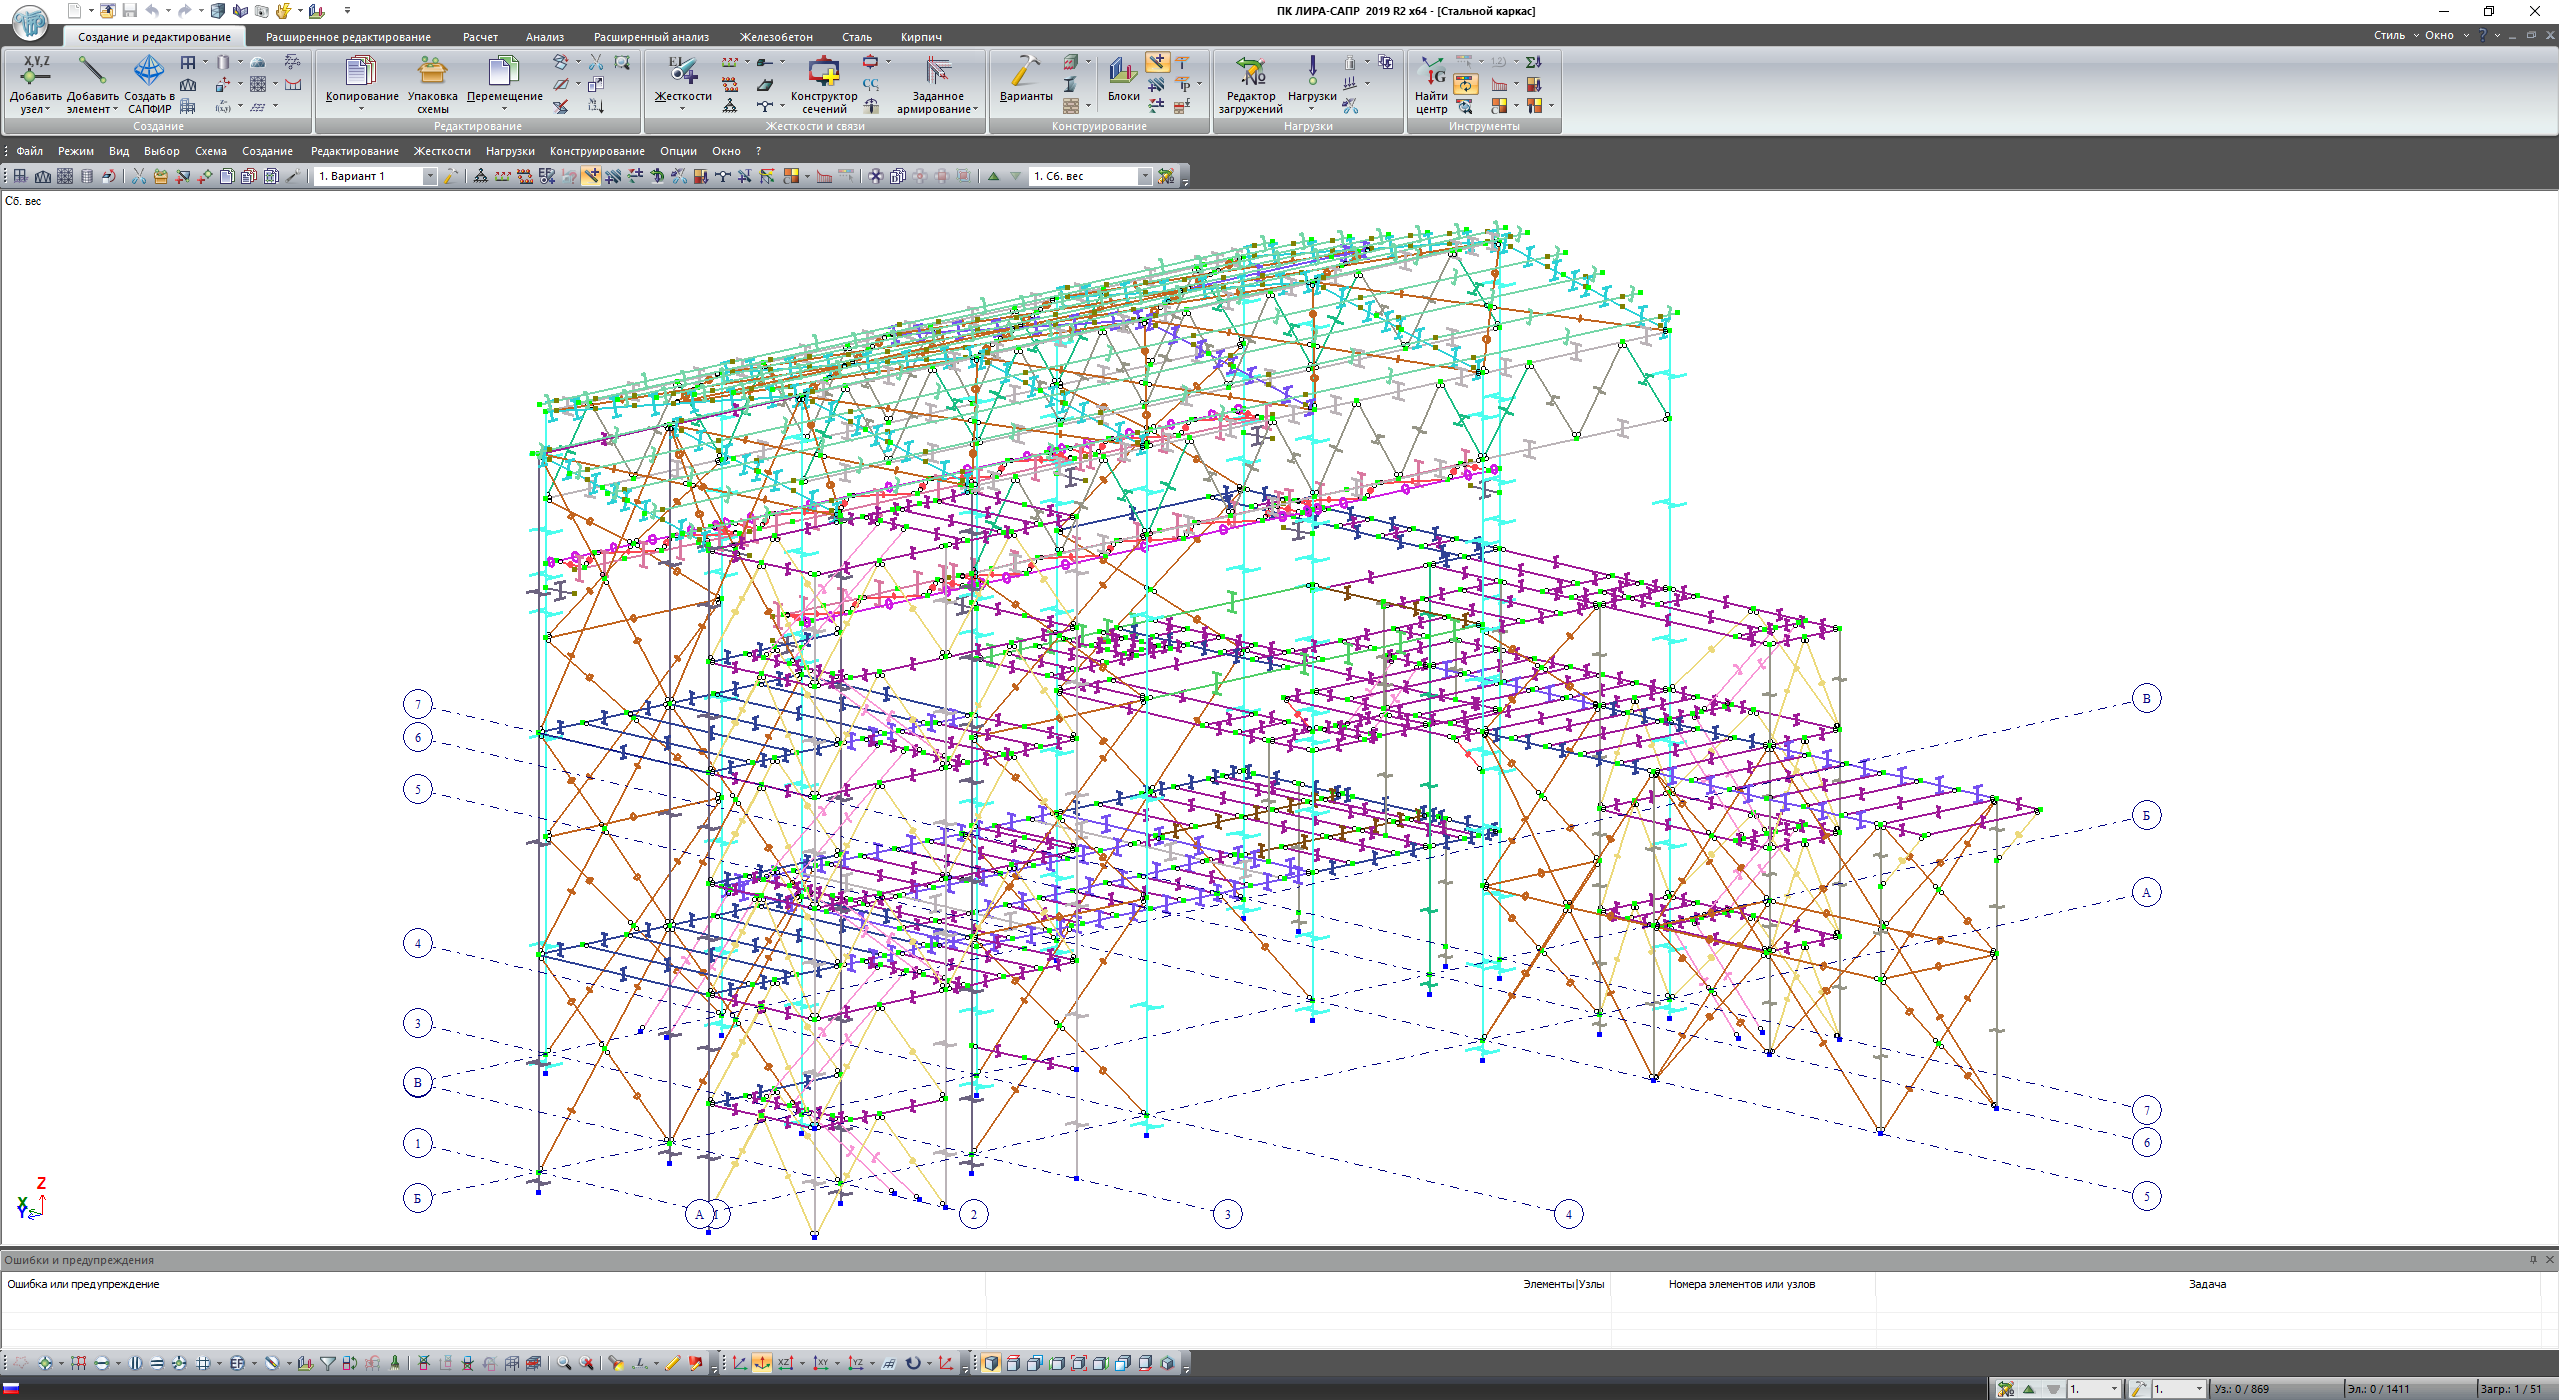Toggle the XZ projection view button
The image size is (2559, 1400).
click(785, 1363)
